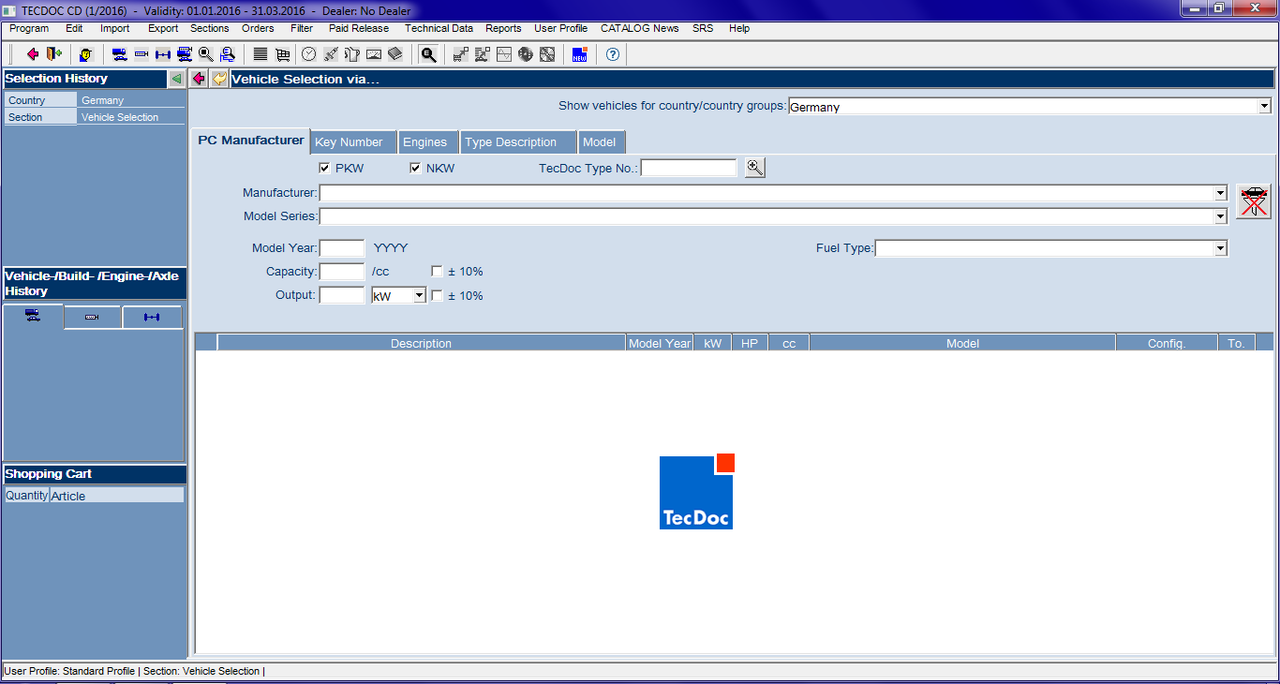Open the Fuel Type dropdown
Viewport: 1280px width, 684px height.
coord(1220,248)
